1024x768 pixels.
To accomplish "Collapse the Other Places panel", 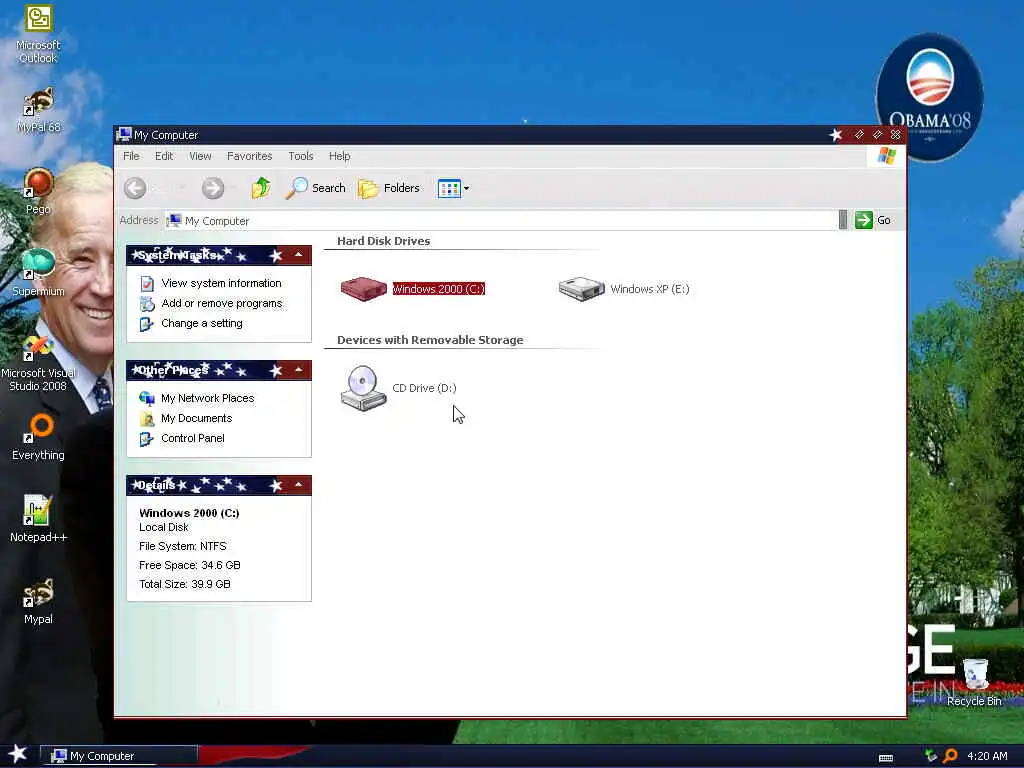I will pos(298,370).
